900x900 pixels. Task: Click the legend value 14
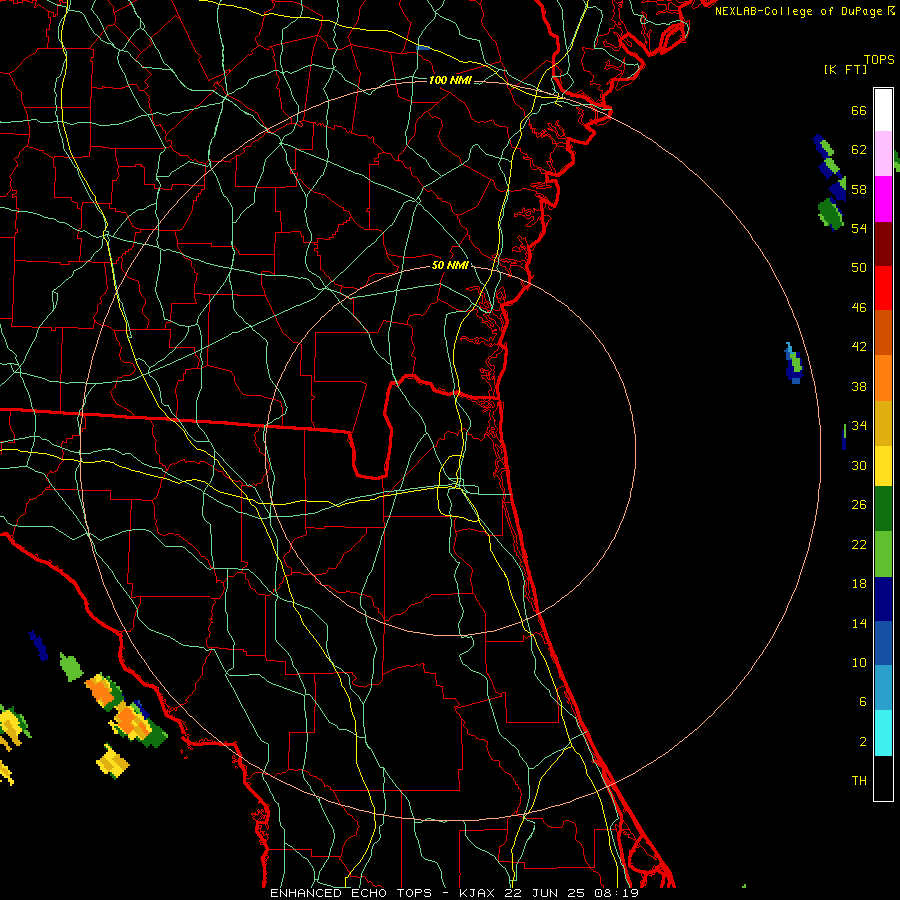[x=859, y=623]
